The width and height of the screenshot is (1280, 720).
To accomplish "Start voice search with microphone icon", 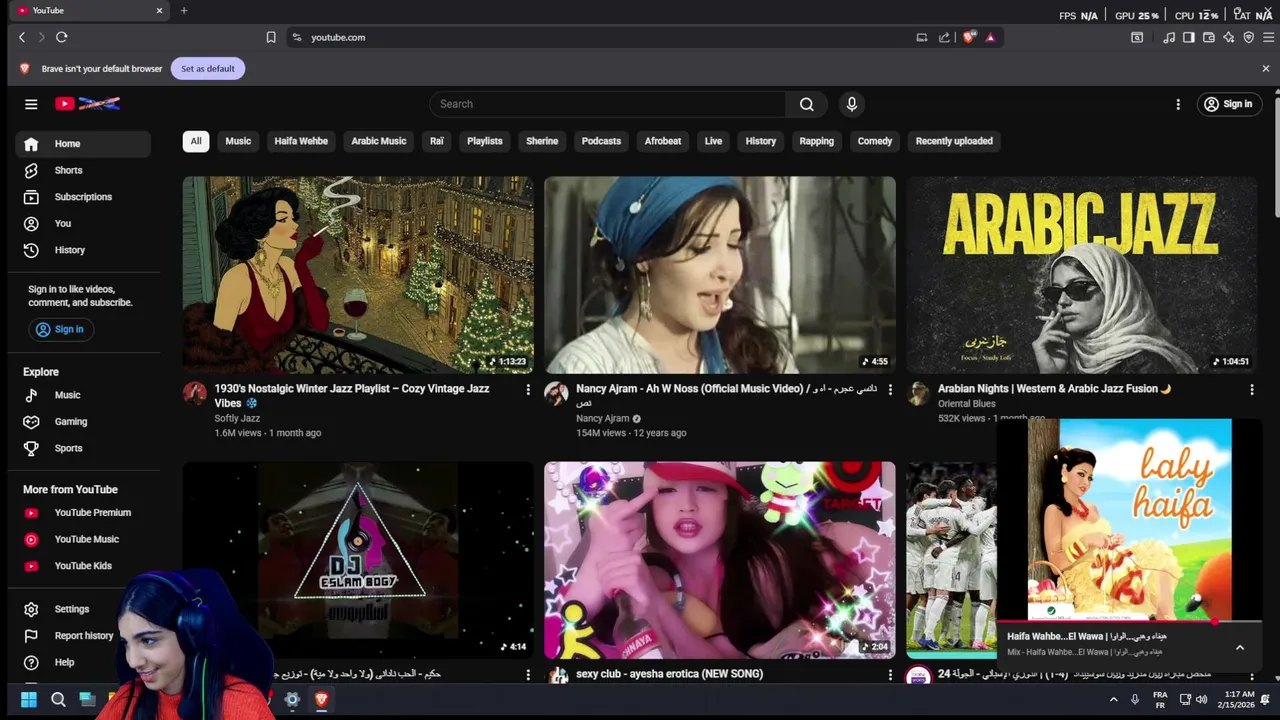I will click(x=852, y=104).
